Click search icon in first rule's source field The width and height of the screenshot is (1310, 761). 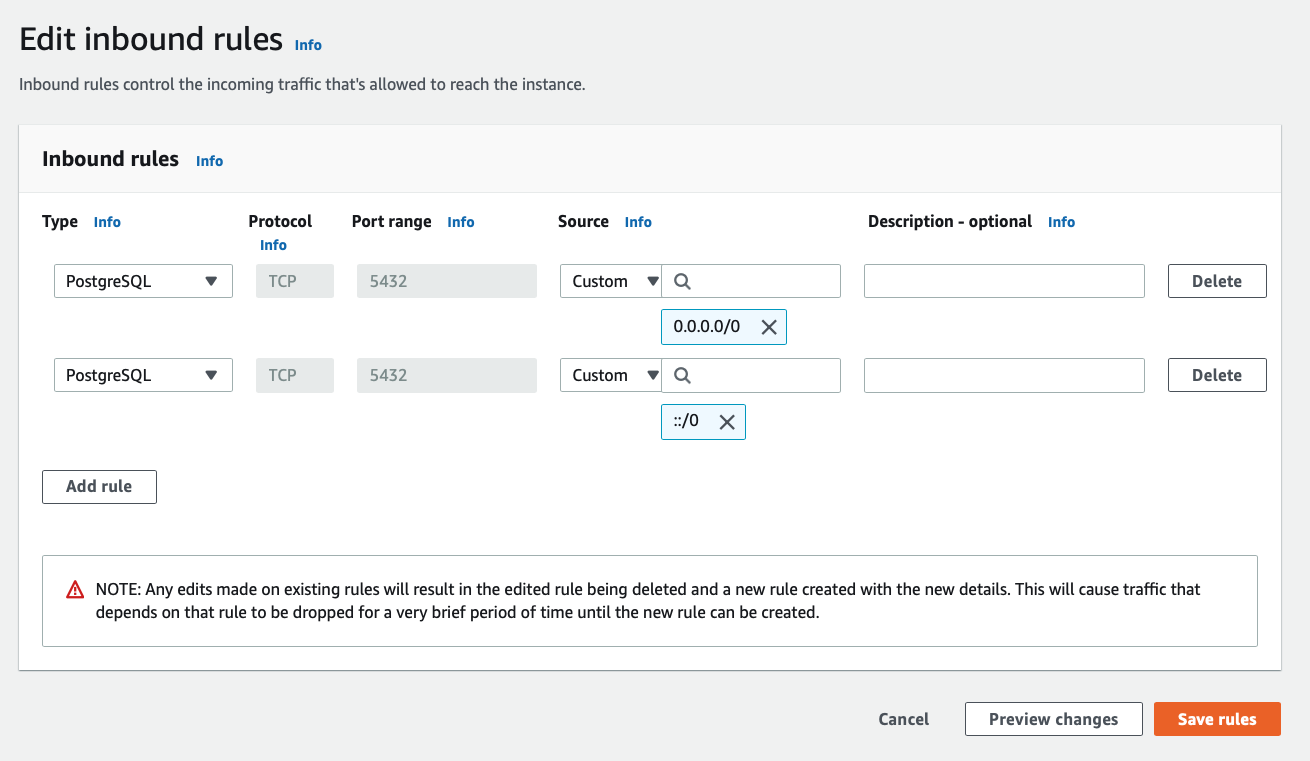pyautogui.click(x=682, y=282)
